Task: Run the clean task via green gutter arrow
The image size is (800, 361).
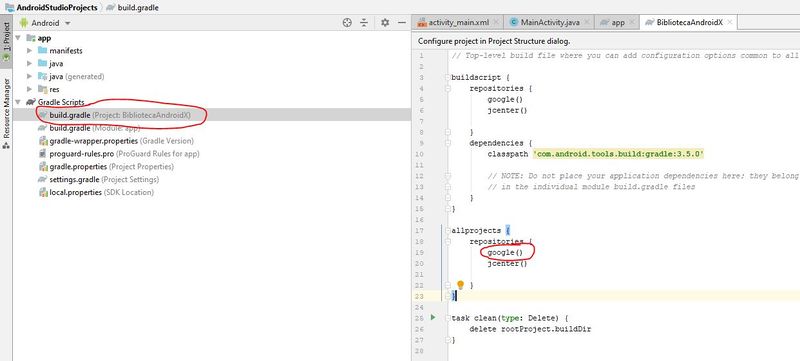Action: coord(433,317)
